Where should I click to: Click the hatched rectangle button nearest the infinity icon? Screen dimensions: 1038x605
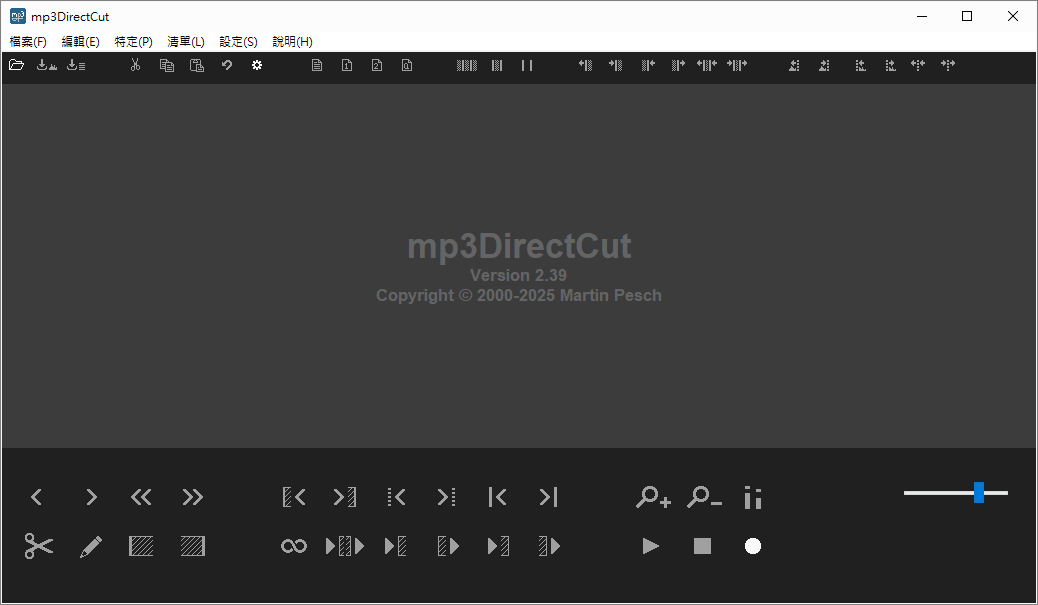(193, 546)
